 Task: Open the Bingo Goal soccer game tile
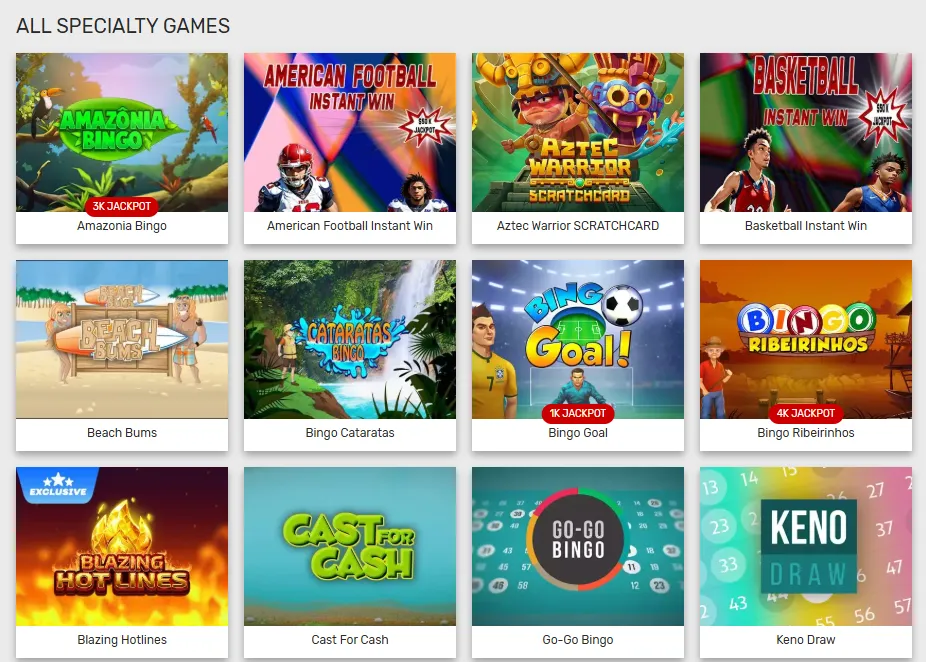[578, 340]
